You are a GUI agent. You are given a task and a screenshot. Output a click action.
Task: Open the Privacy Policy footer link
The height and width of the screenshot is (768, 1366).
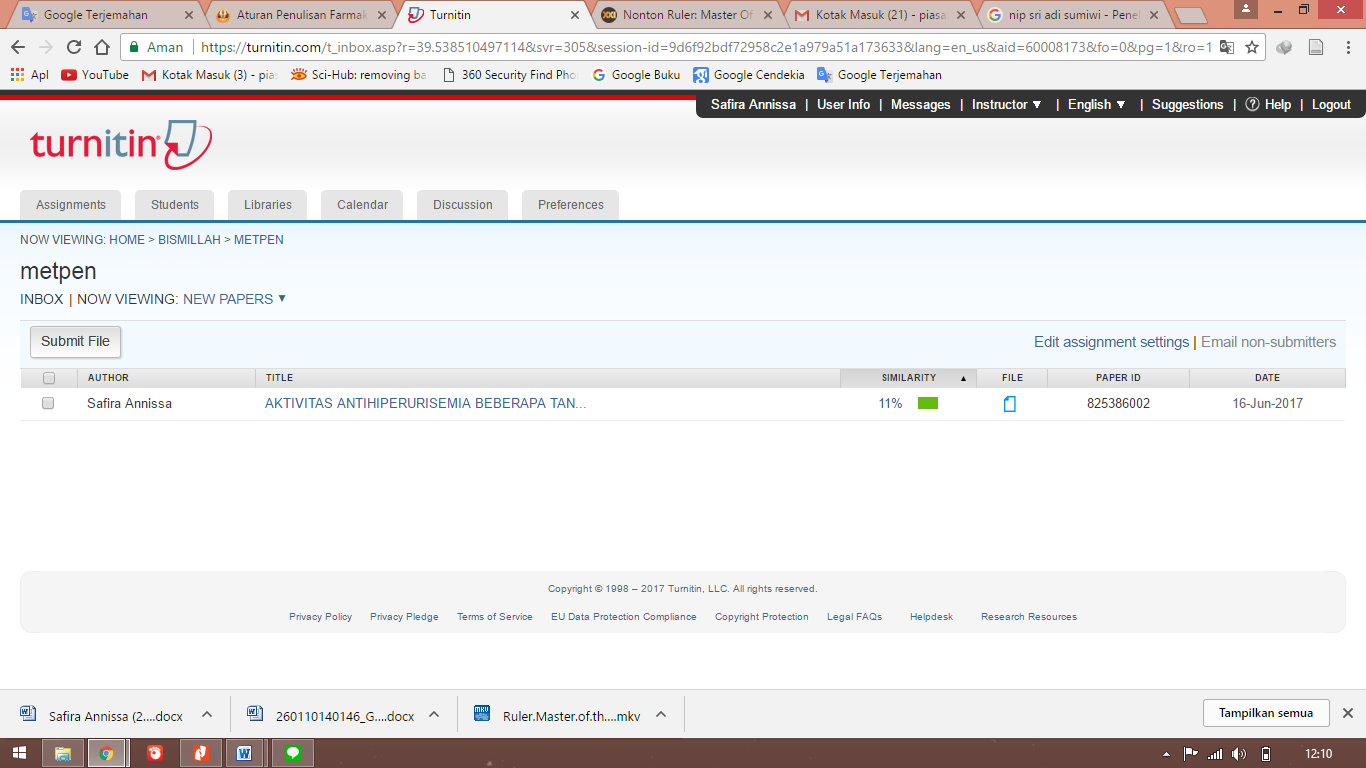pos(320,617)
